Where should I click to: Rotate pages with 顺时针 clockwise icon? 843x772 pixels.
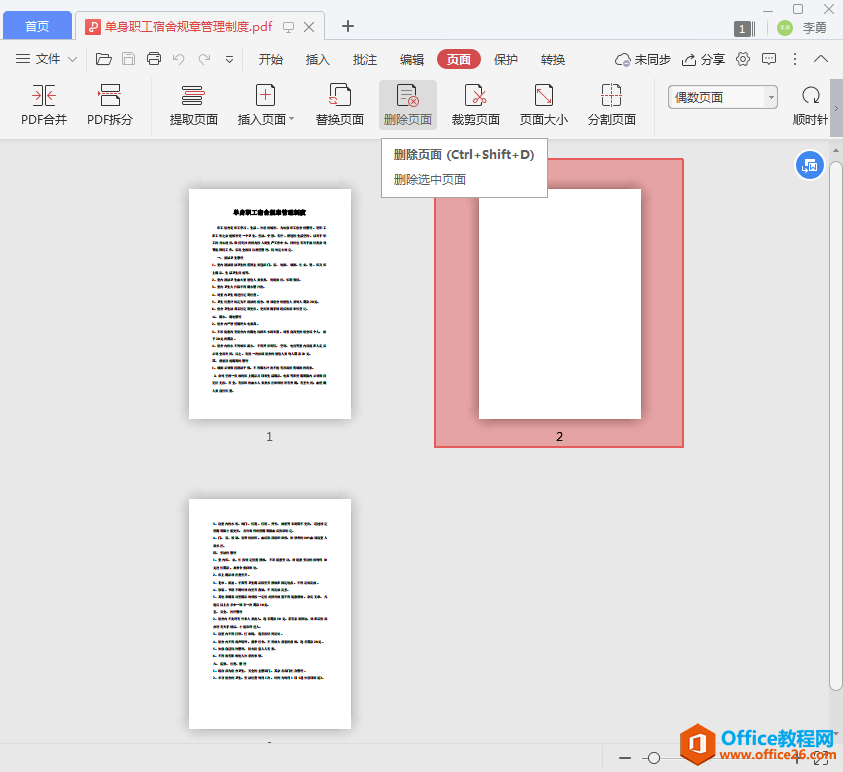(810, 96)
